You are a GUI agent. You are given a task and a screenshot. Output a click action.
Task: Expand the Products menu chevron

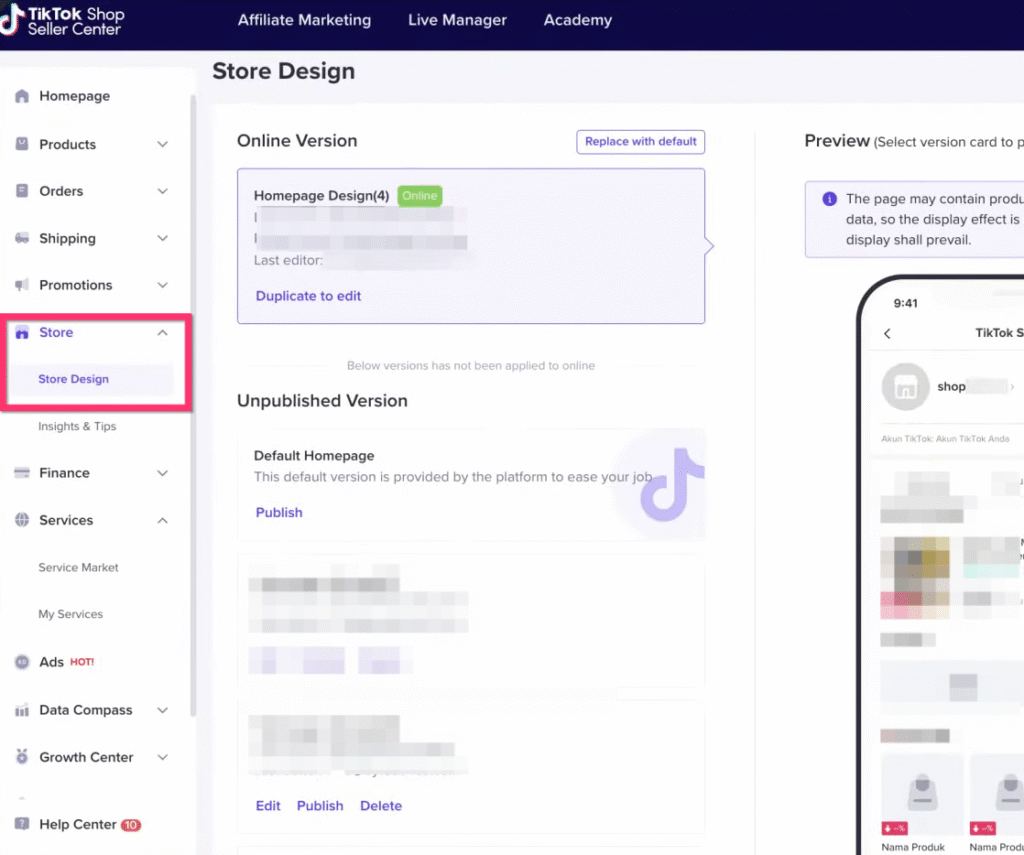pyautogui.click(x=163, y=144)
